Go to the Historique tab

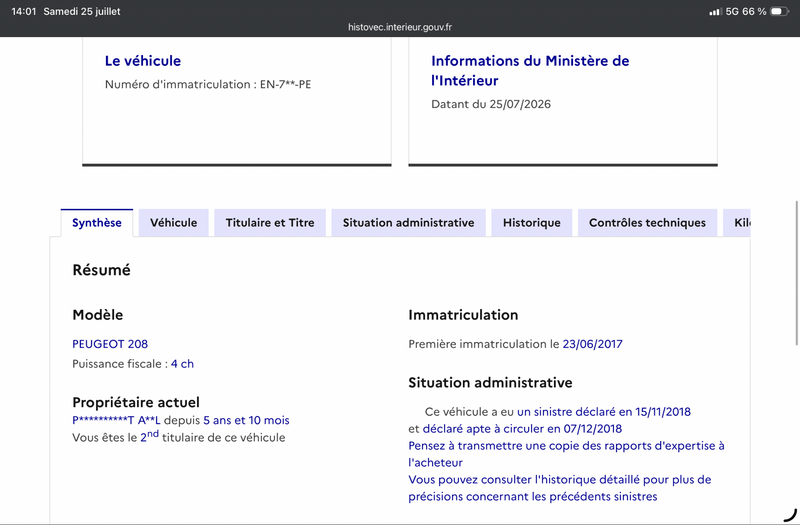532,223
